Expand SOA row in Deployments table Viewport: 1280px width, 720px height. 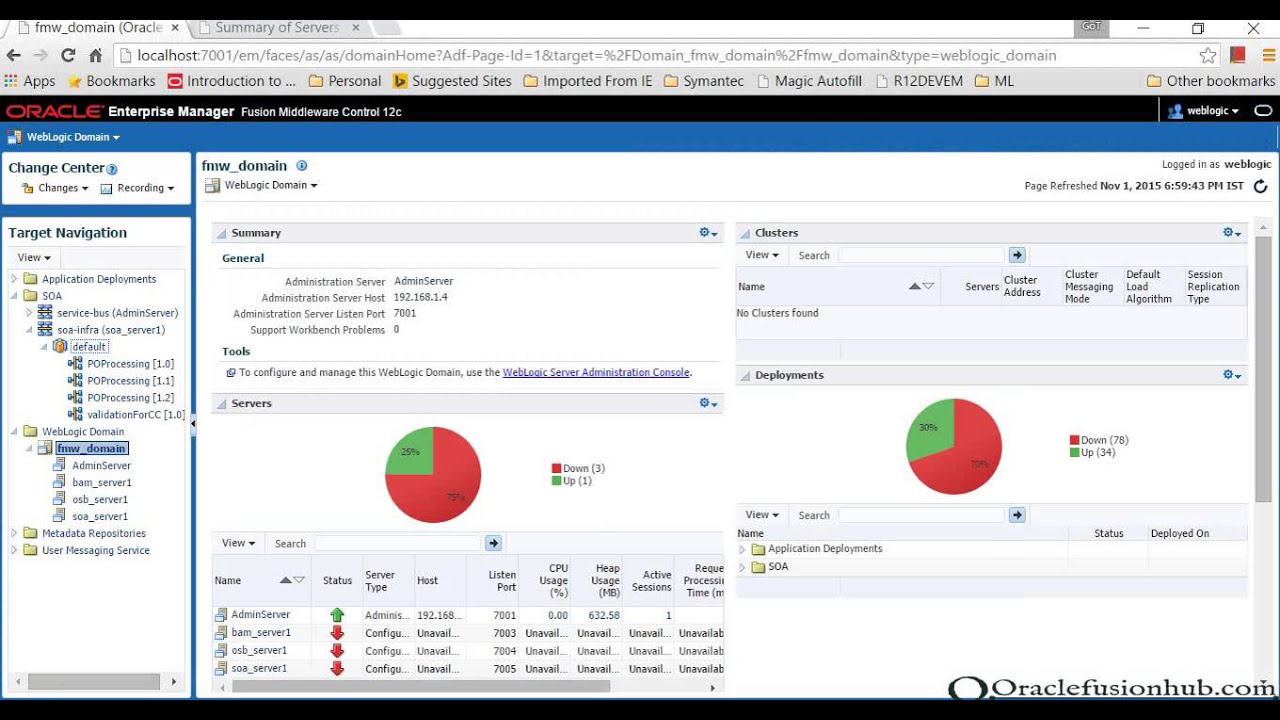coord(742,567)
